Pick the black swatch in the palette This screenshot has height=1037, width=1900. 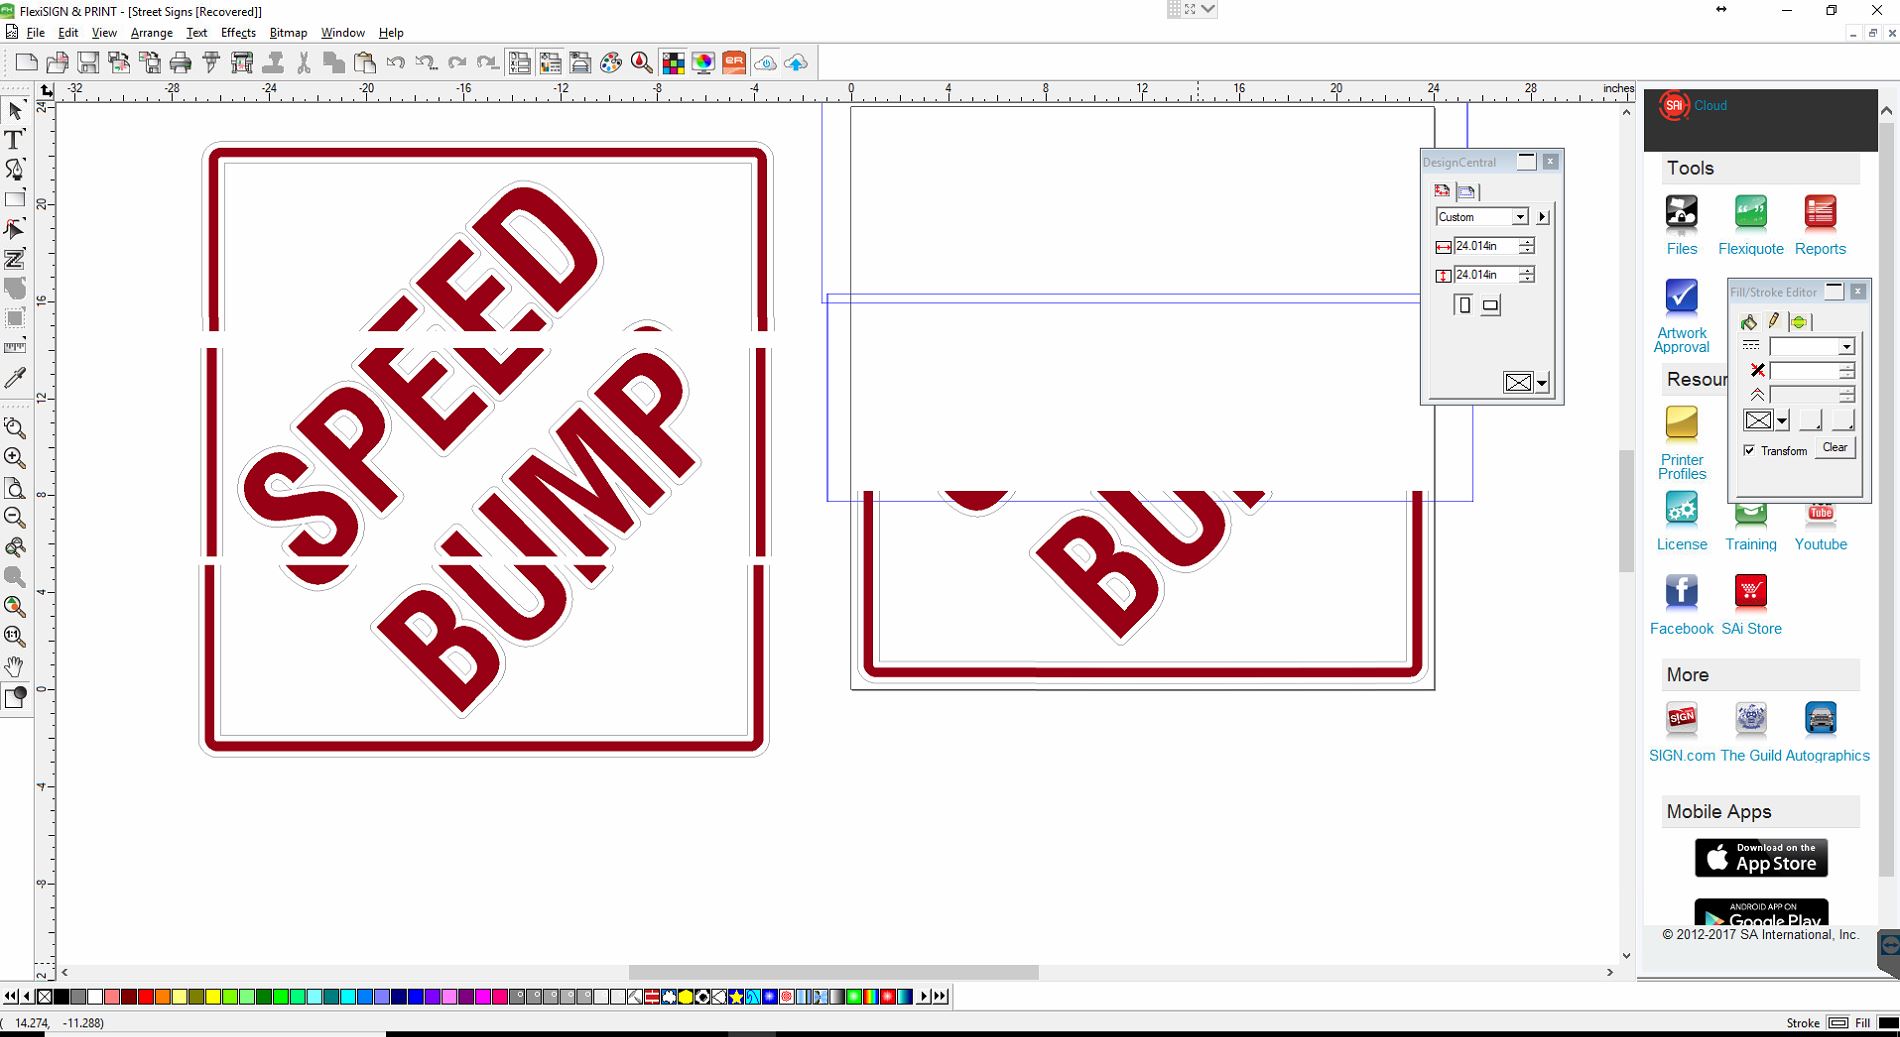pyautogui.click(x=61, y=997)
